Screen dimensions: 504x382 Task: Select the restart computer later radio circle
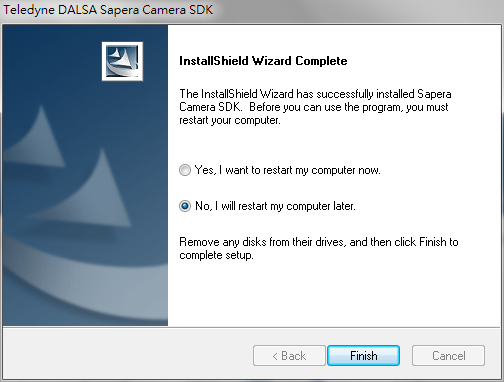pos(185,206)
